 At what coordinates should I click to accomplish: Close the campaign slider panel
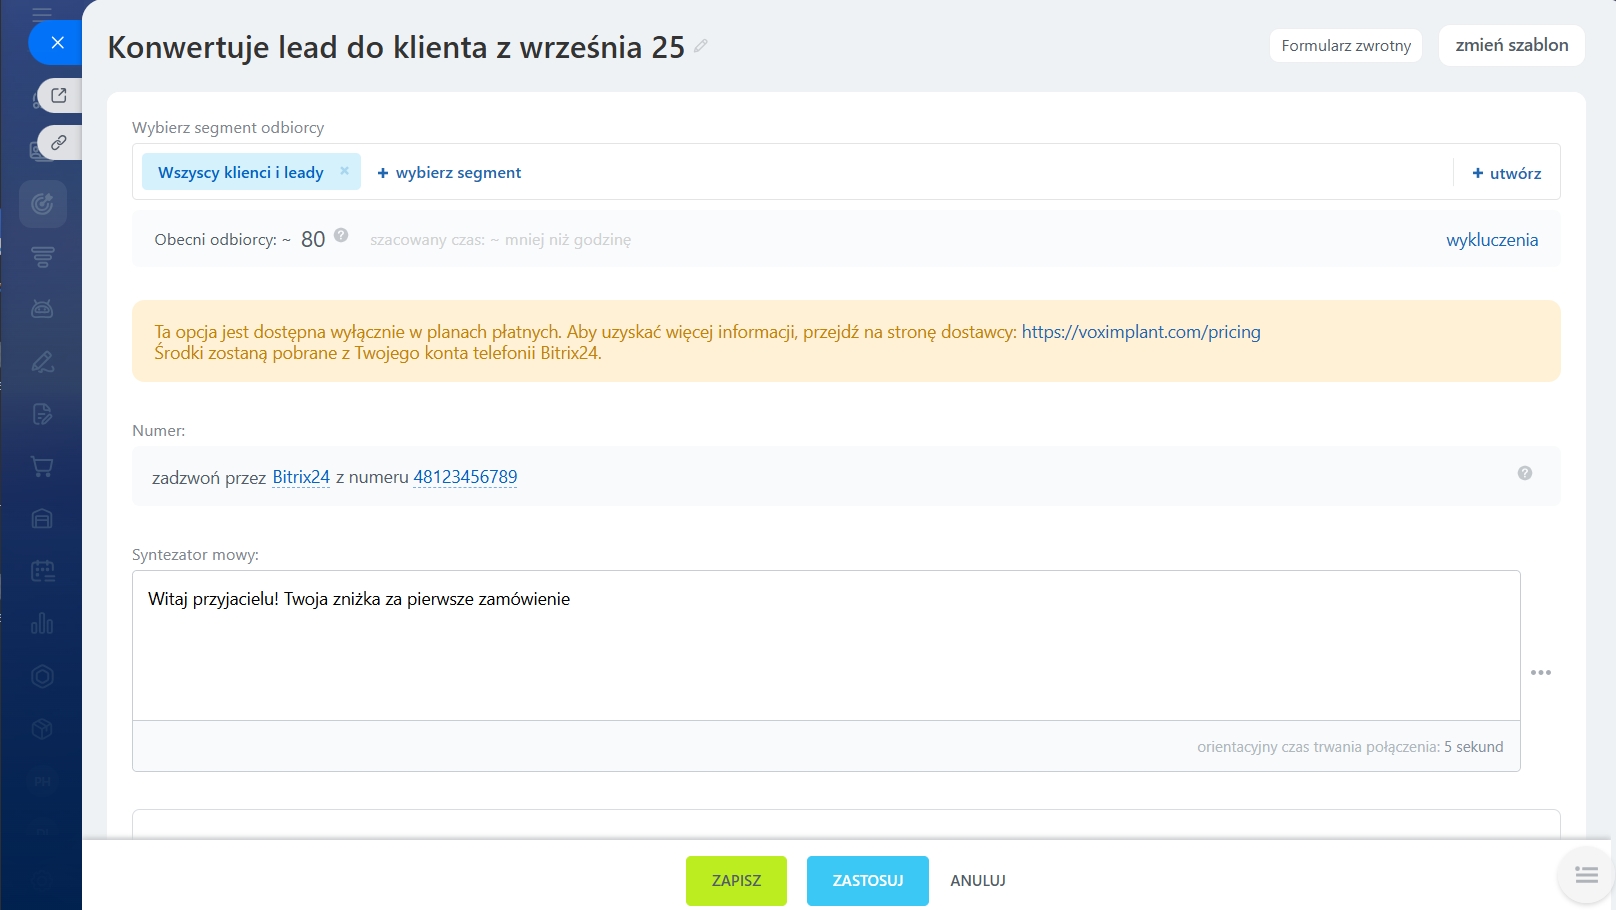[57, 43]
